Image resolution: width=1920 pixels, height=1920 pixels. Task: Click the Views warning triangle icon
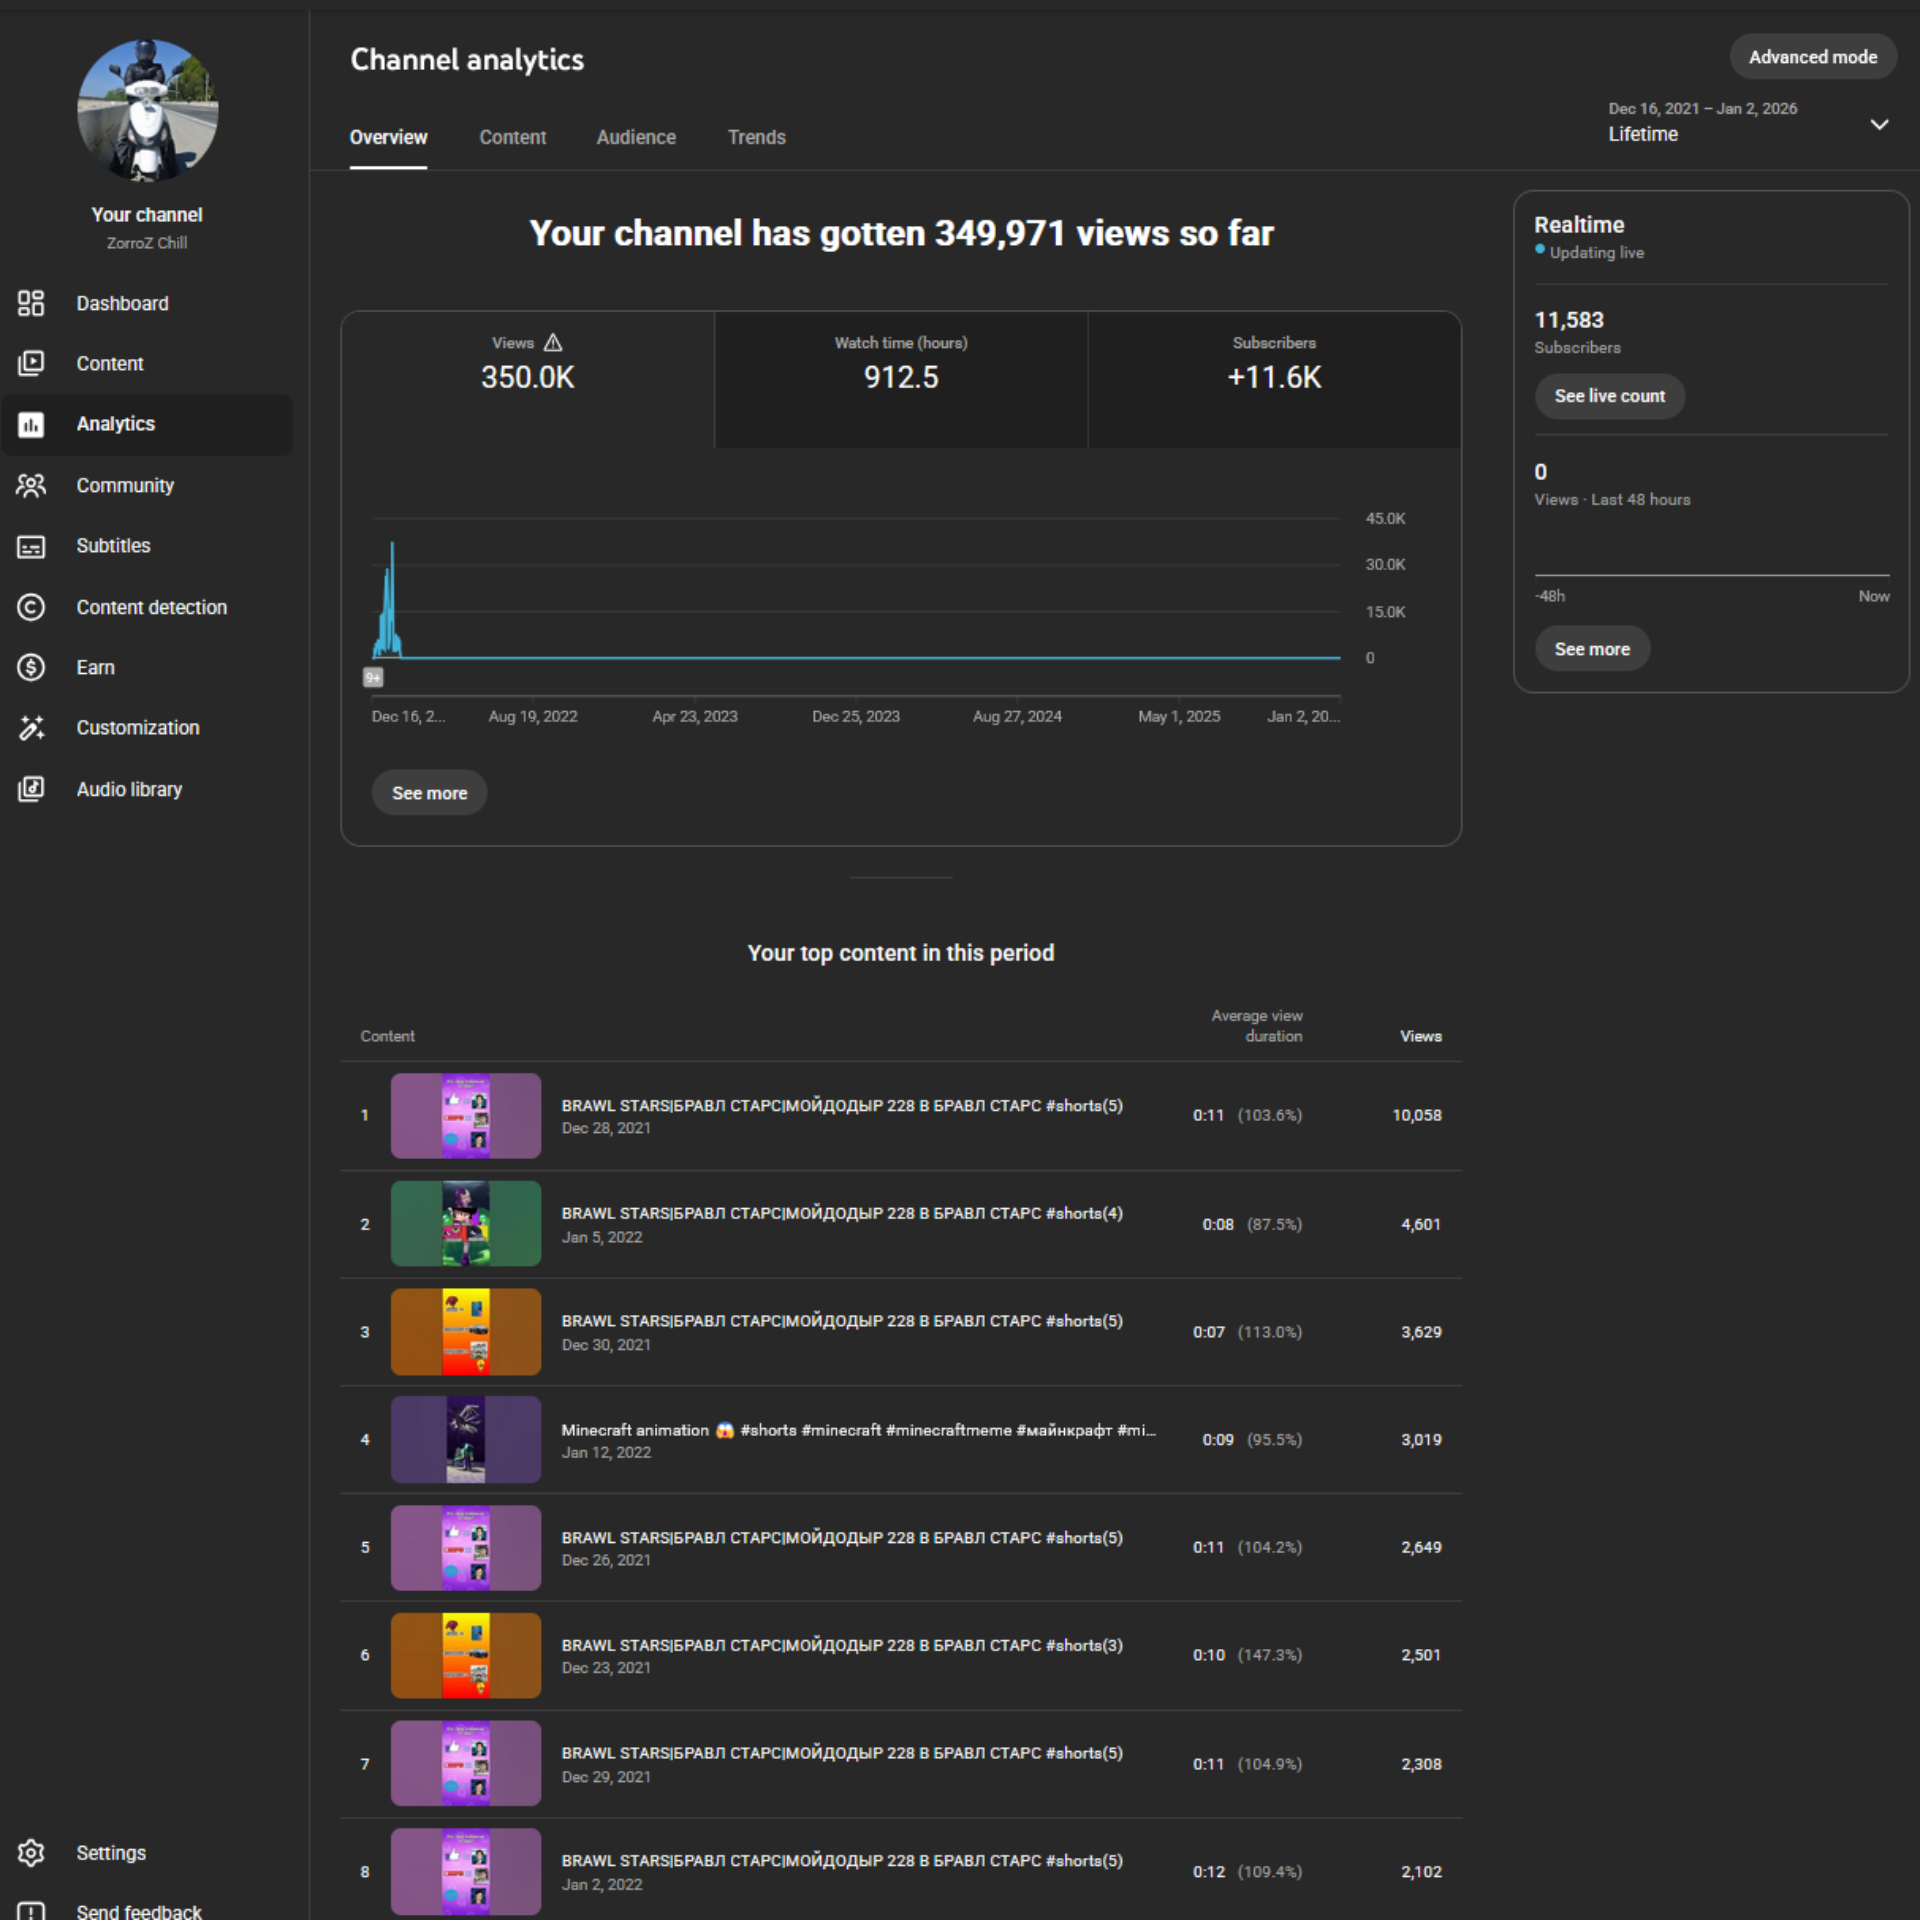[x=553, y=343]
